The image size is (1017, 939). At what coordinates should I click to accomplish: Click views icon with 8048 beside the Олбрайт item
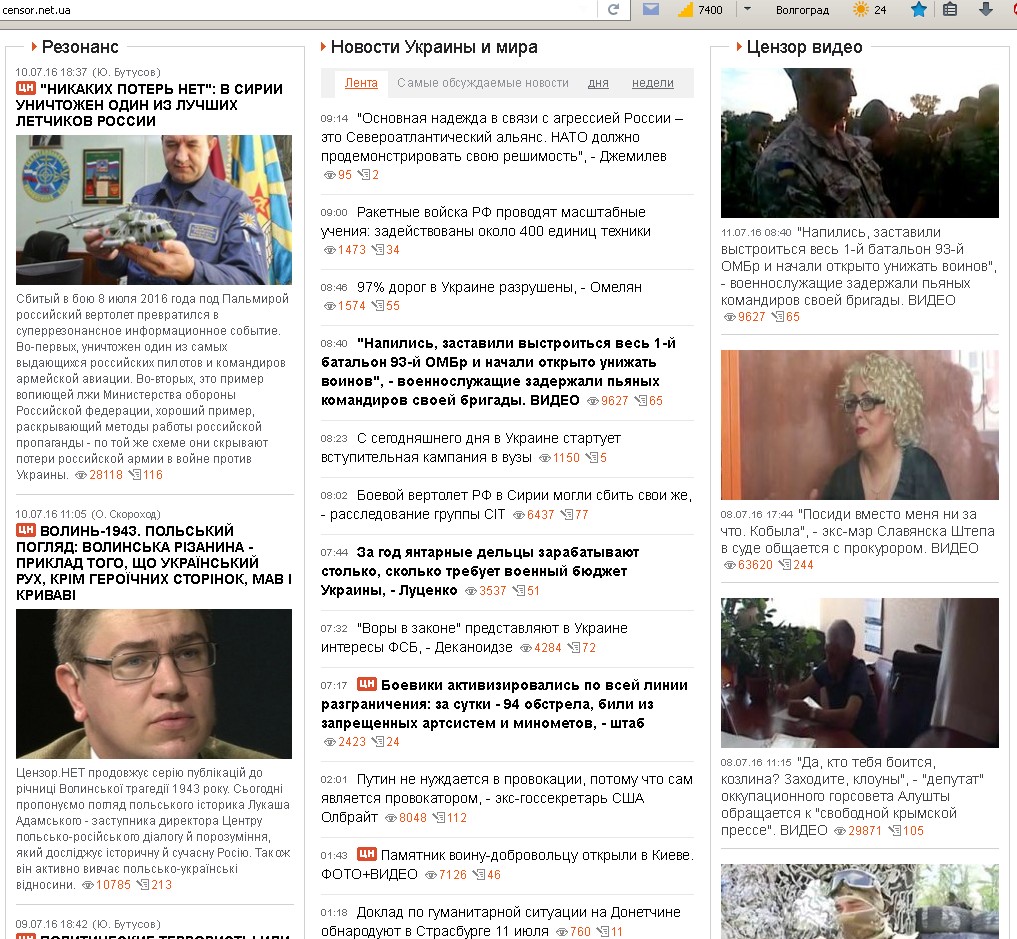(x=391, y=818)
